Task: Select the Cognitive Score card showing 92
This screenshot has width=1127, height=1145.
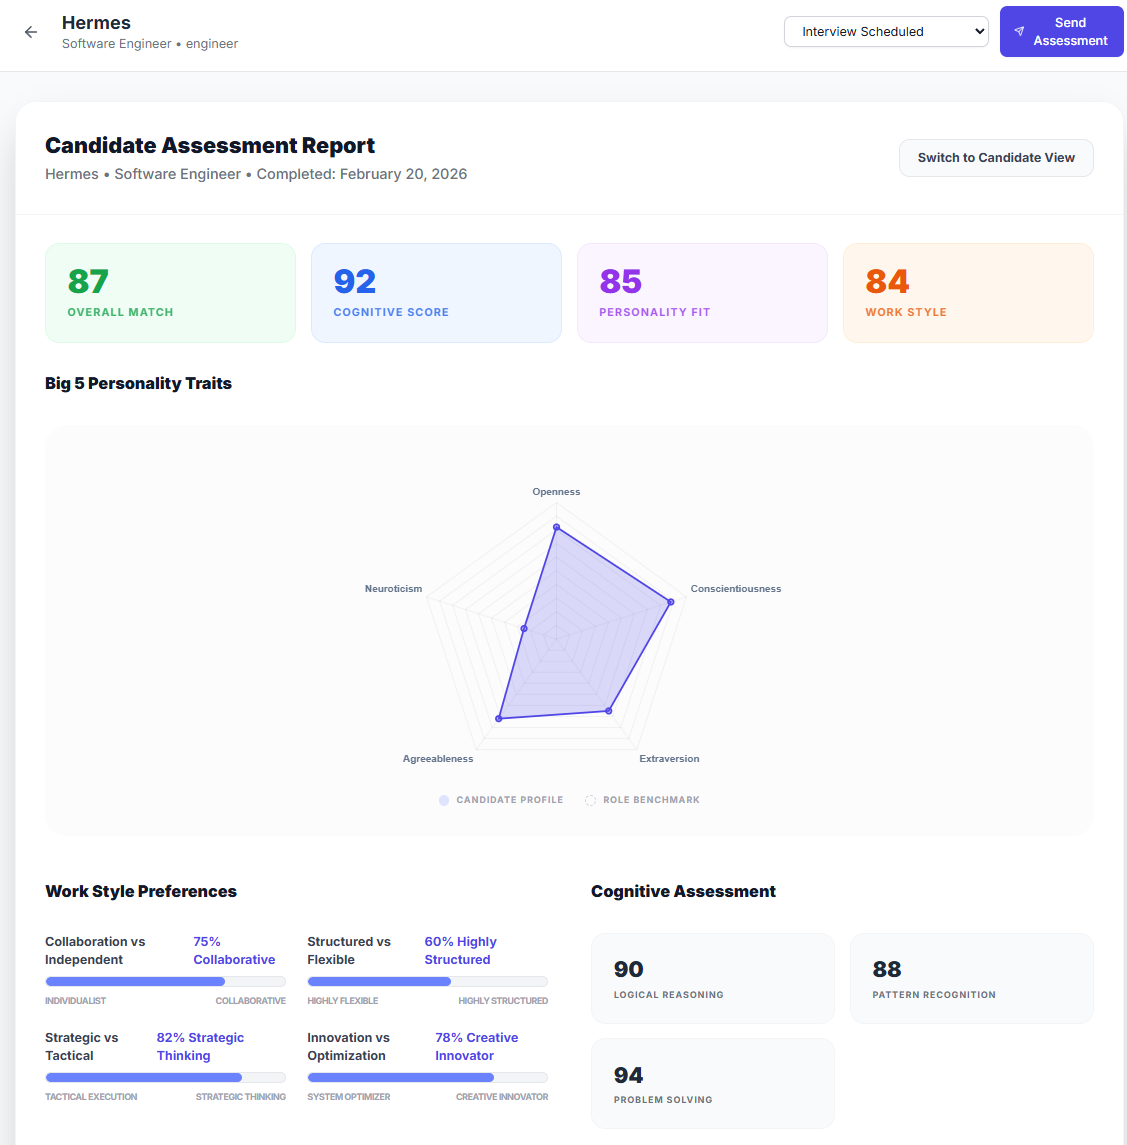Action: (436, 292)
